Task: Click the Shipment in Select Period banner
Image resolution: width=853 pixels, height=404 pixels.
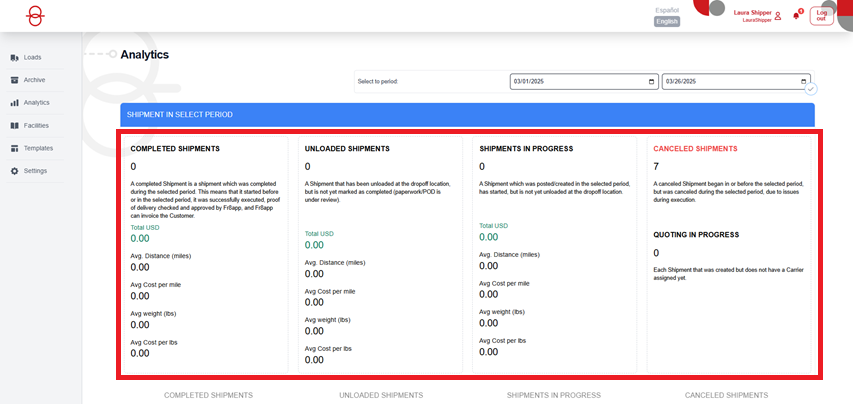Action: click(467, 115)
